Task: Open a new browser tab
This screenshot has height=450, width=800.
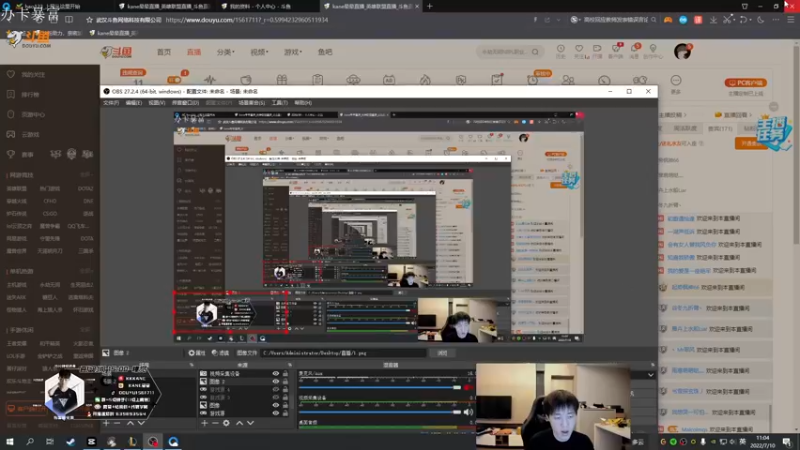Action: click(x=430, y=6)
